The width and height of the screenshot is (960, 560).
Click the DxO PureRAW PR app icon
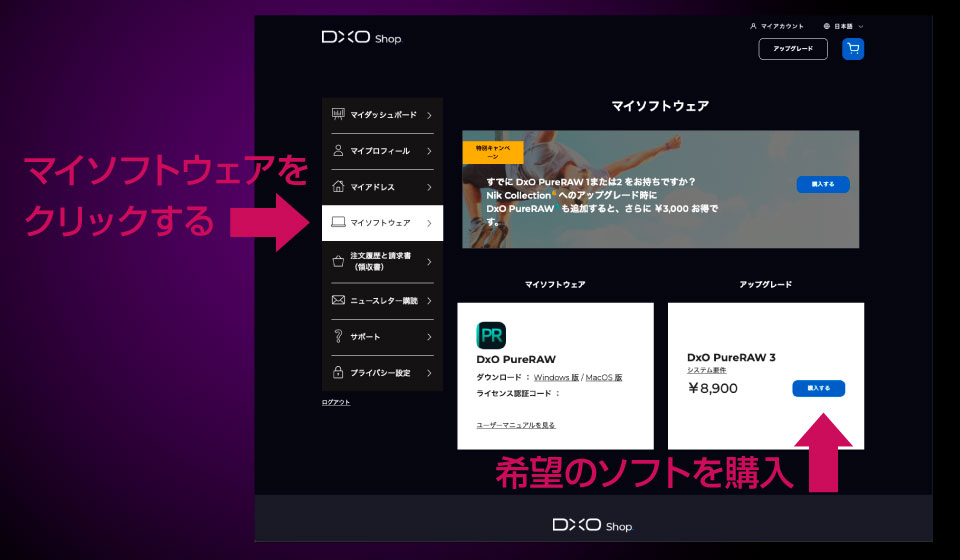click(x=491, y=335)
